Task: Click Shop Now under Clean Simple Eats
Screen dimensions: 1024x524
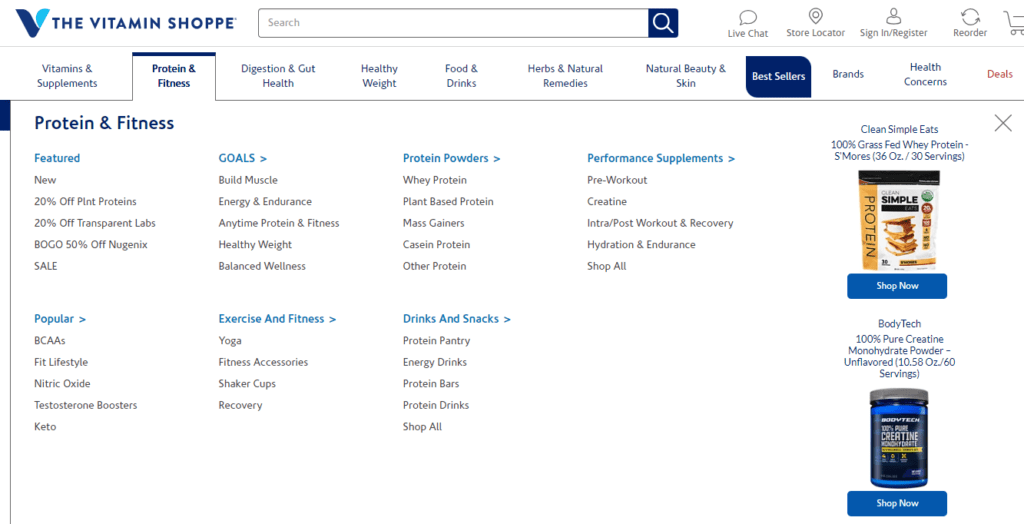Action: pyautogui.click(x=897, y=286)
